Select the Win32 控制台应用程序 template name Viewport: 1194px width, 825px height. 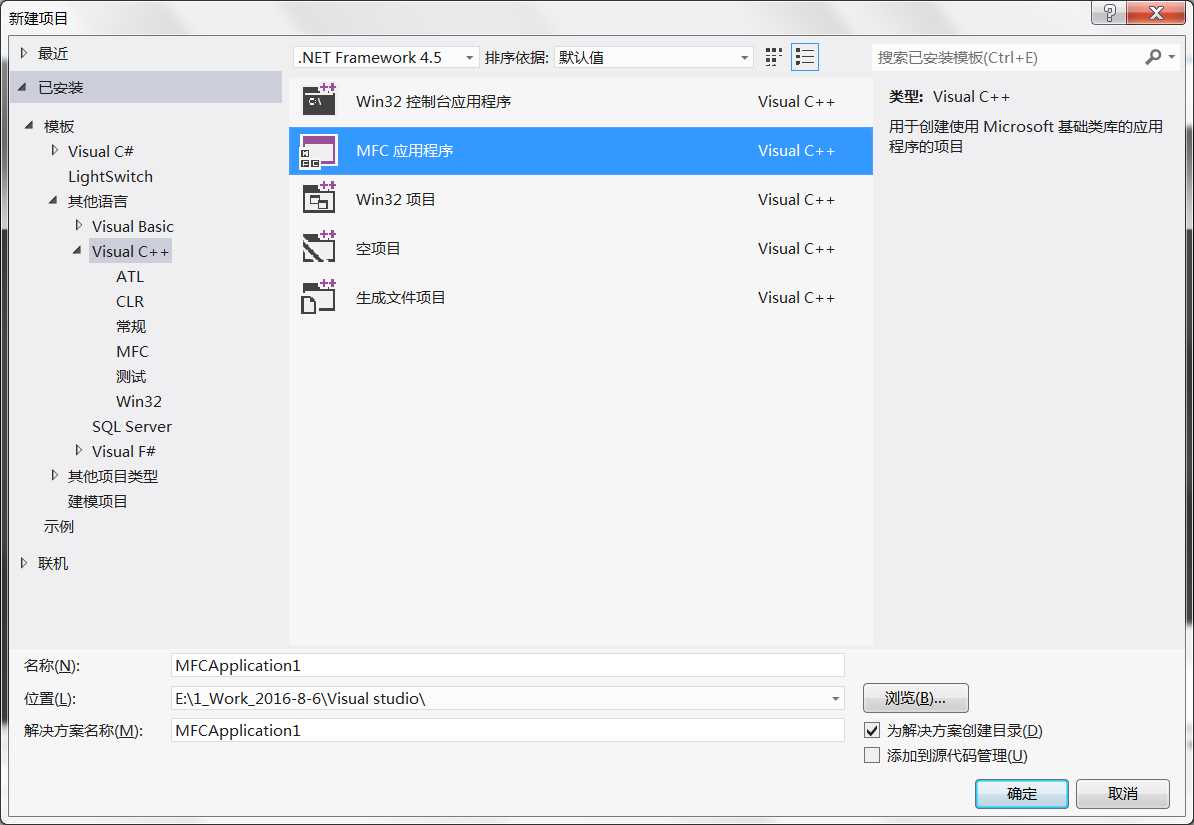(433, 101)
